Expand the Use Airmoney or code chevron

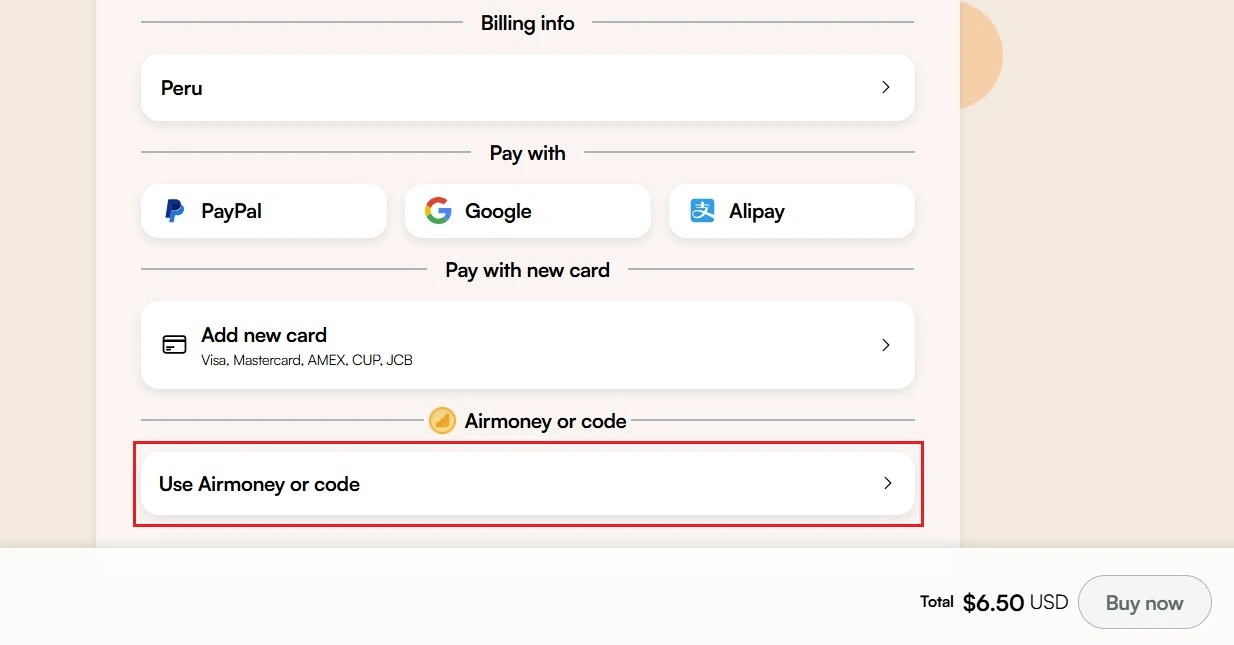coord(886,483)
